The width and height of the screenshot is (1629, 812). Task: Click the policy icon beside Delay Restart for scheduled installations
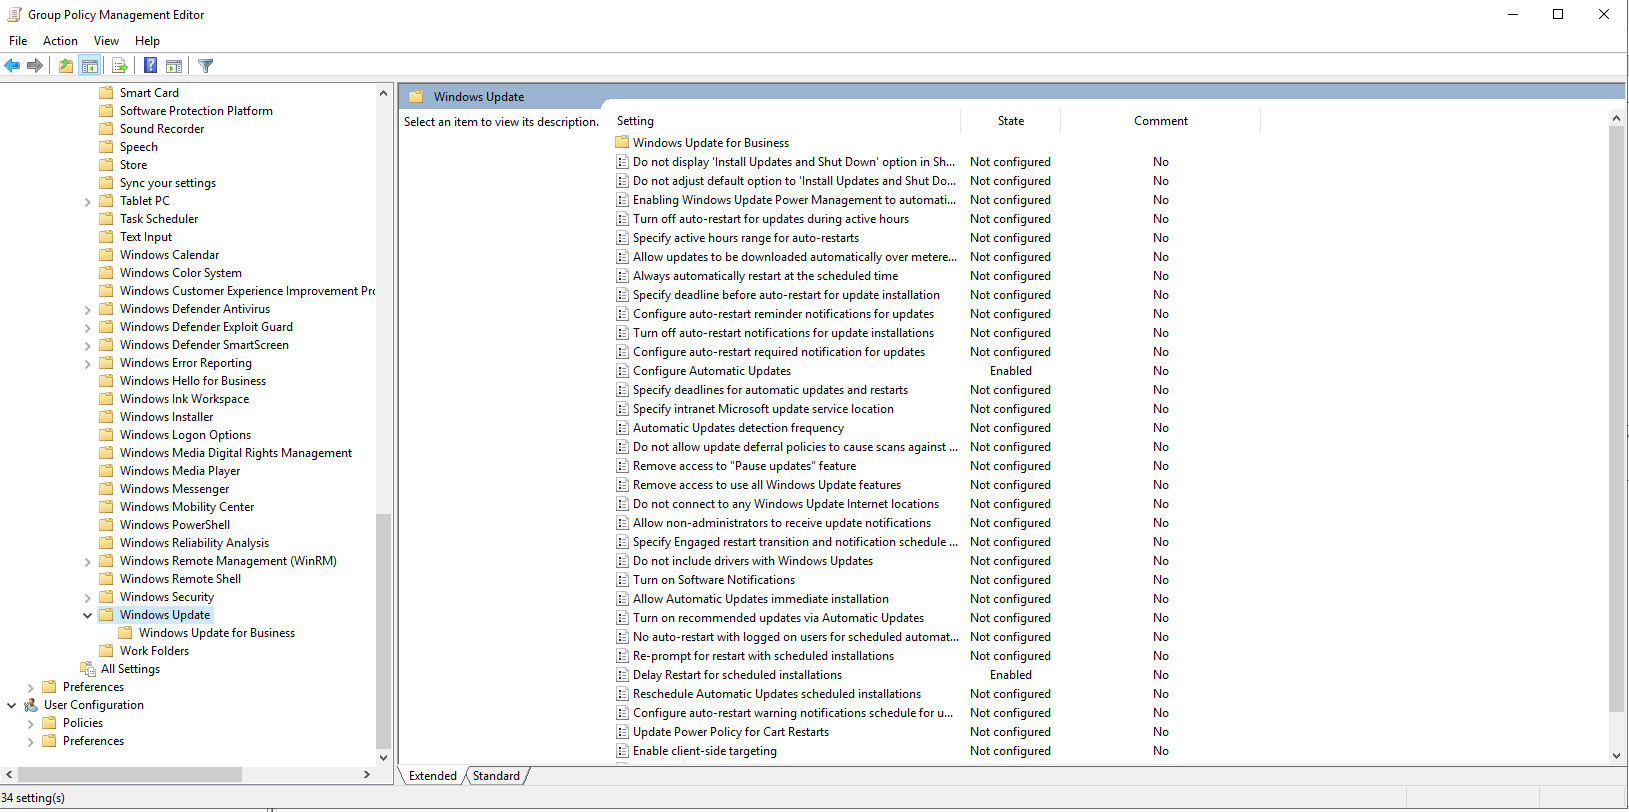(622, 675)
